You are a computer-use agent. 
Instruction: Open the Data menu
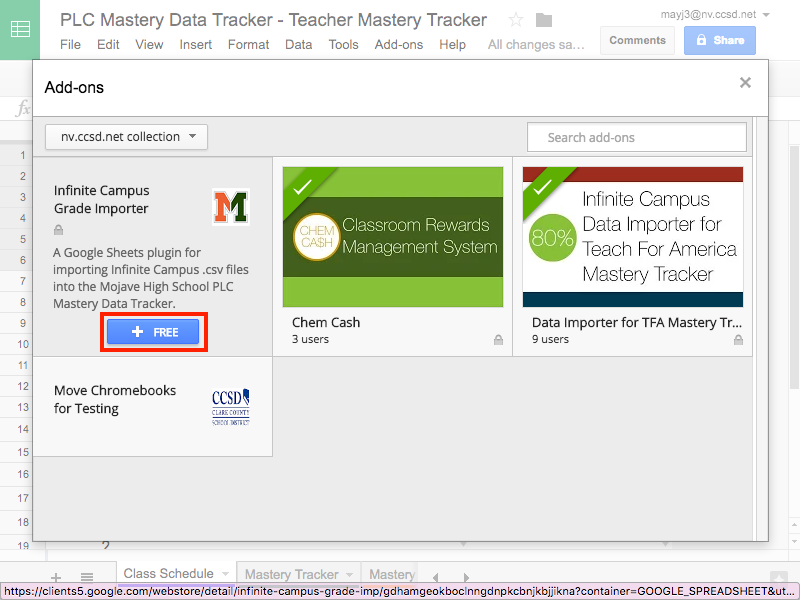coord(298,45)
